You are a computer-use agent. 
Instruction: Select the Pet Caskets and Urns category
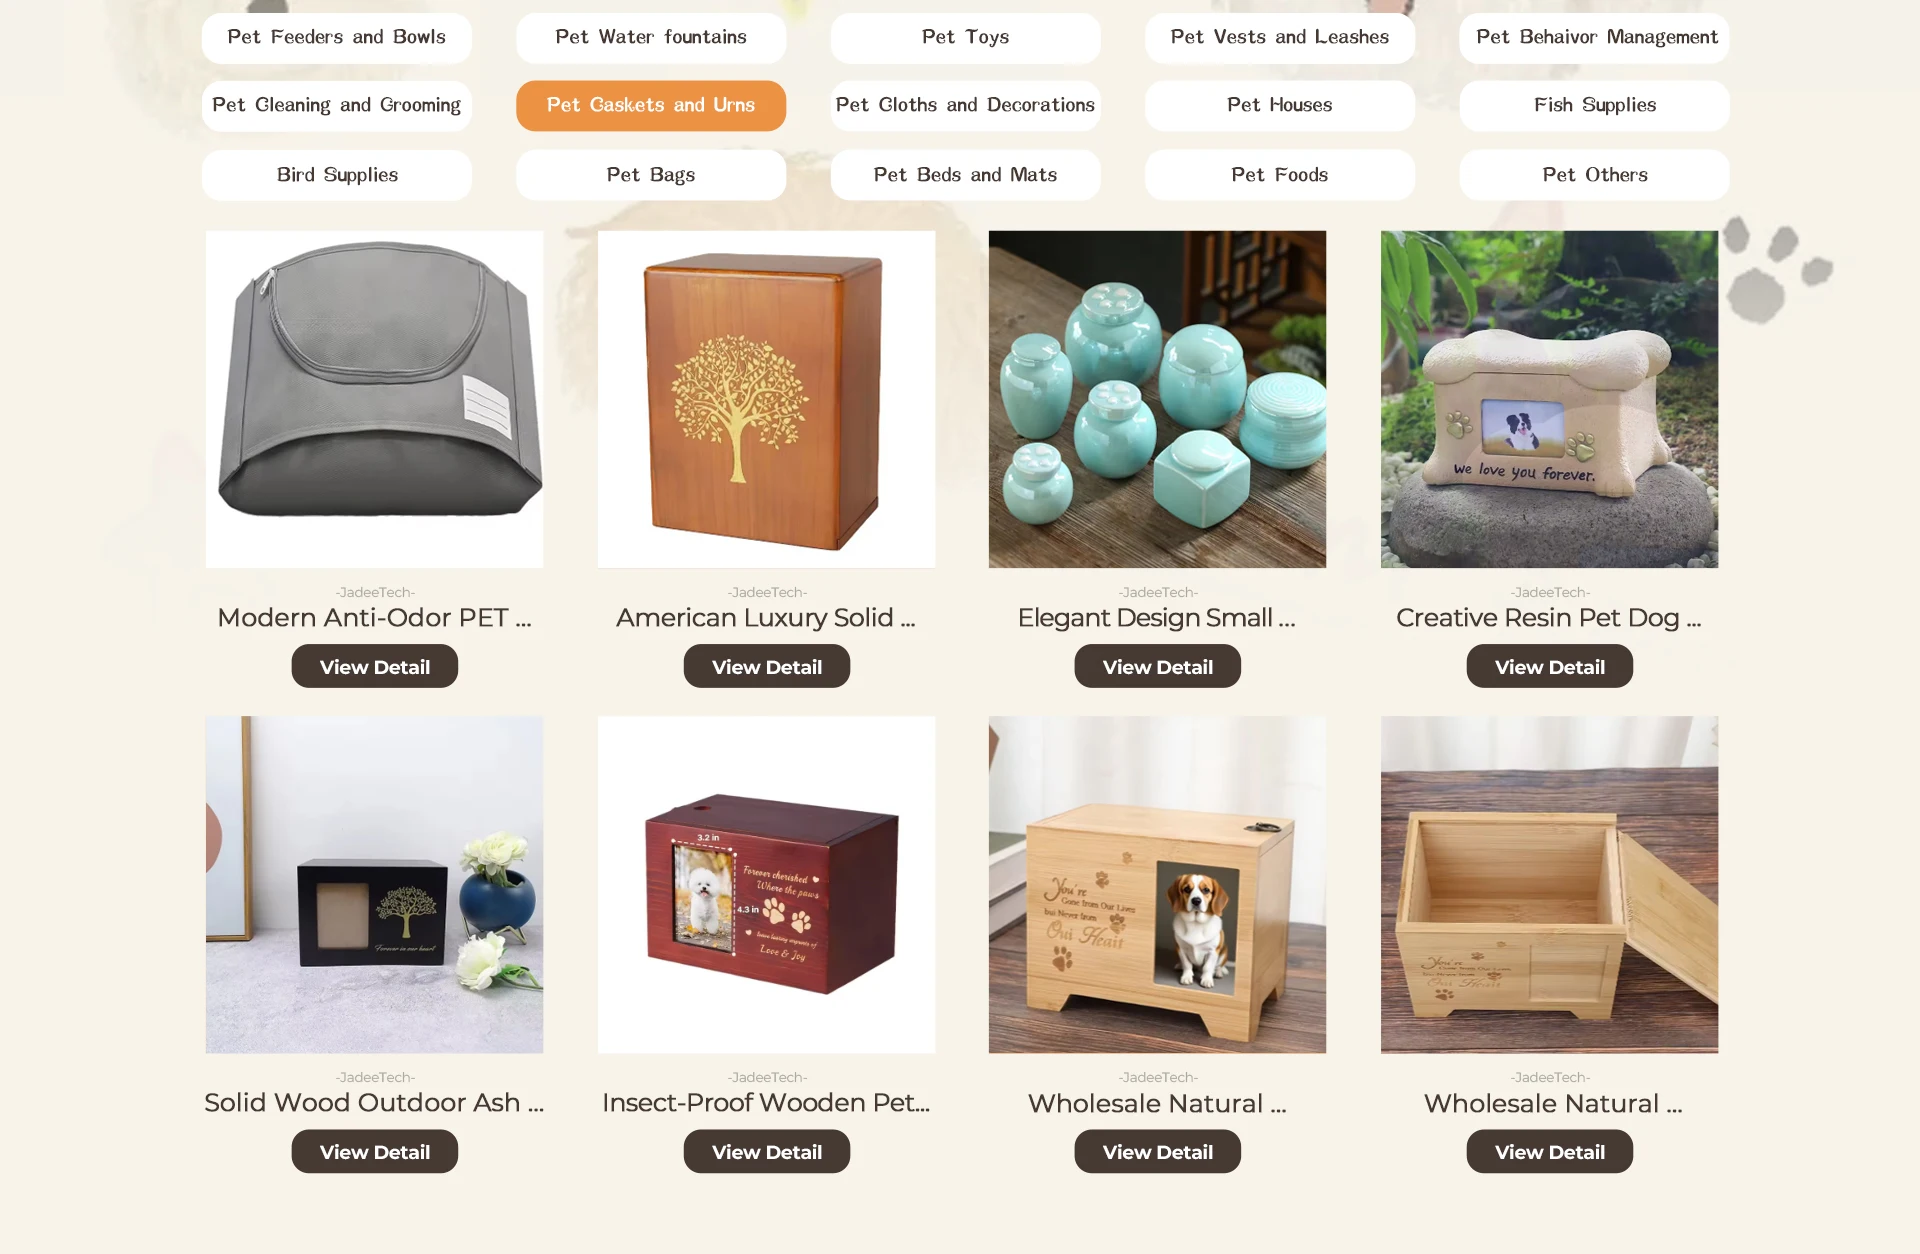click(x=651, y=105)
